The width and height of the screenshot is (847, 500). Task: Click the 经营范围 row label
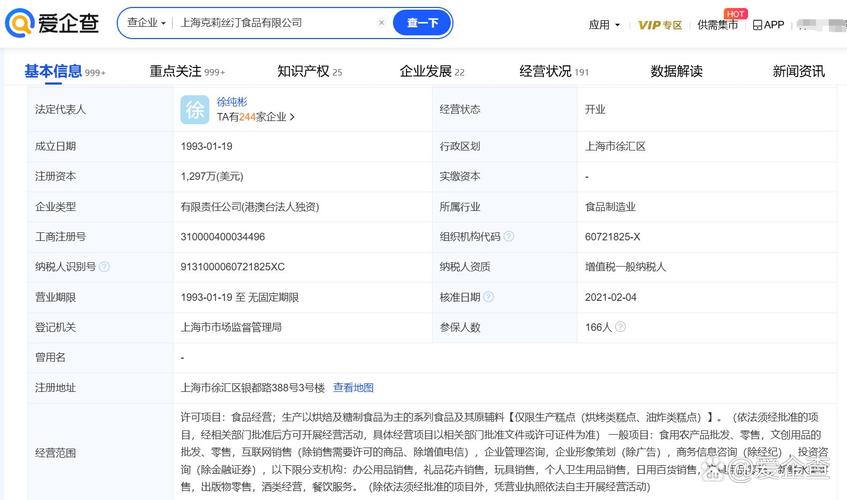[x=55, y=452]
